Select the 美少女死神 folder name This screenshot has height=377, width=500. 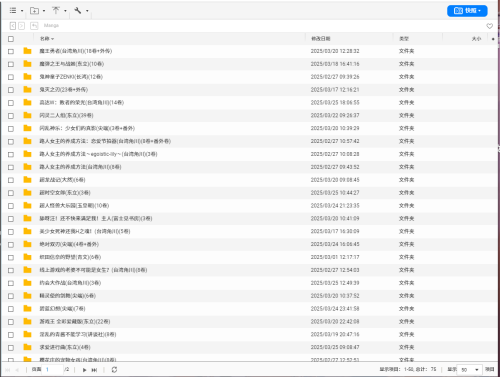85,231
